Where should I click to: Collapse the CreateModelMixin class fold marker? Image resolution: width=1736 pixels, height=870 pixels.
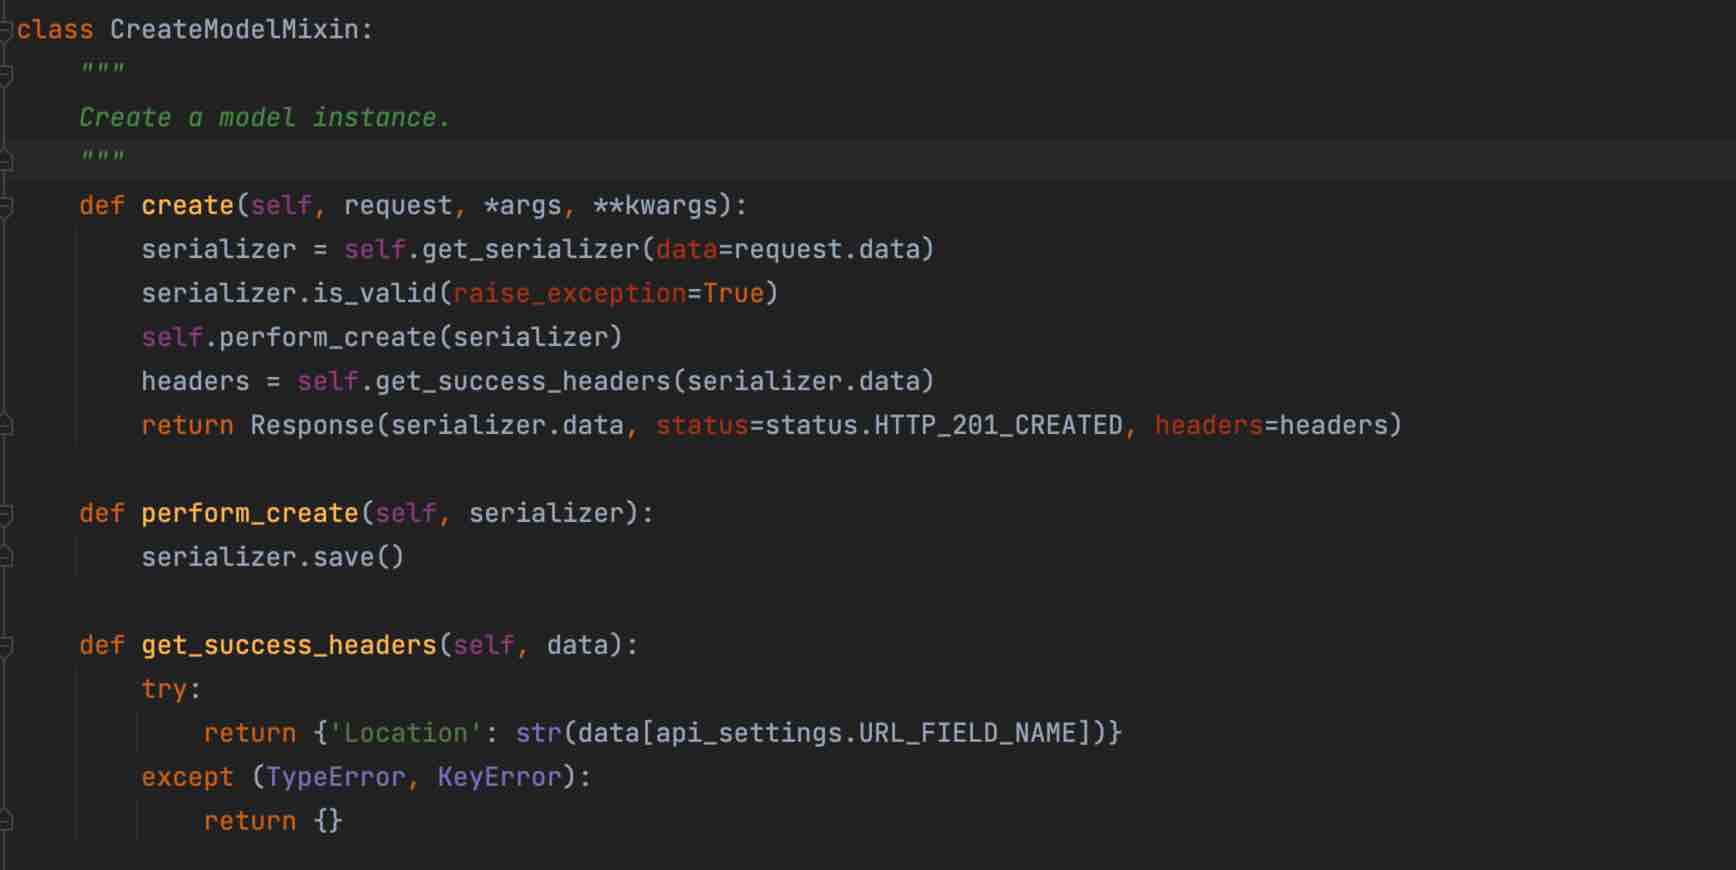pyautogui.click(x=5, y=30)
